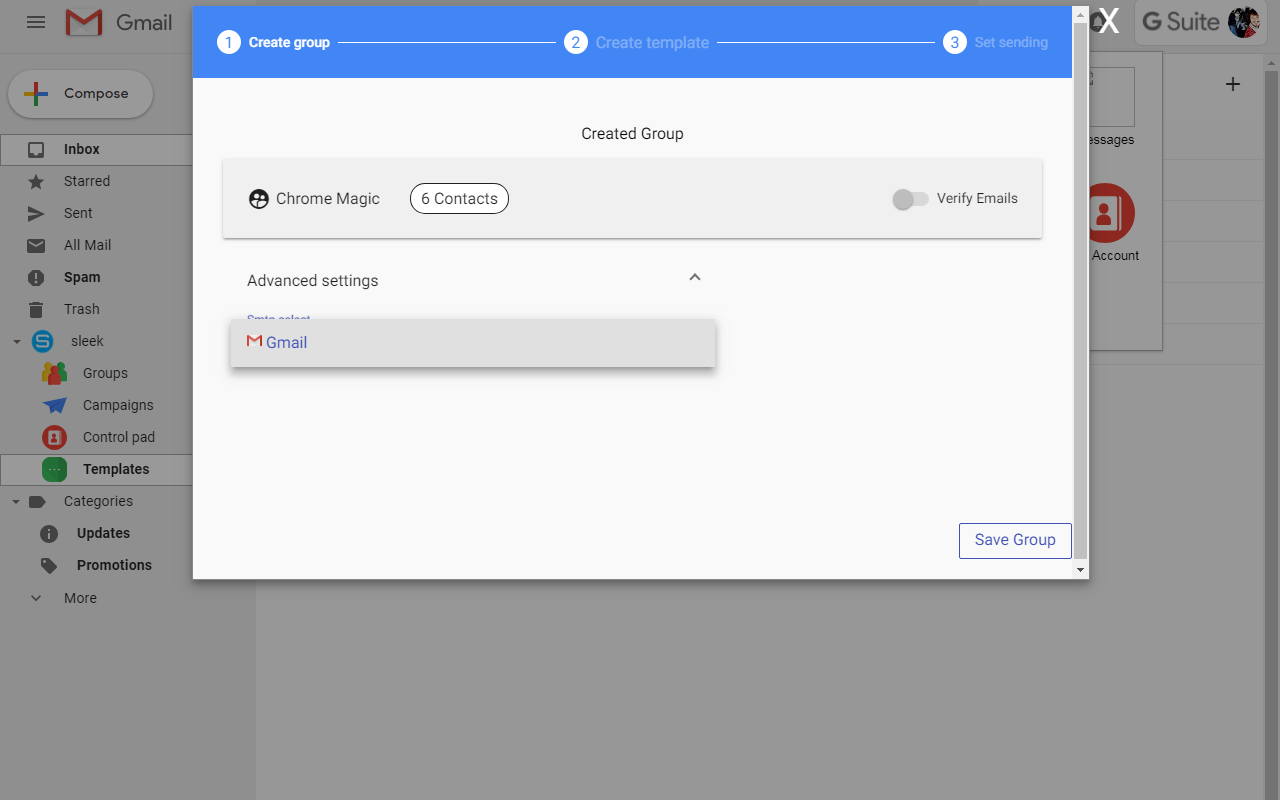Click the Inbox tray icon

(36, 149)
